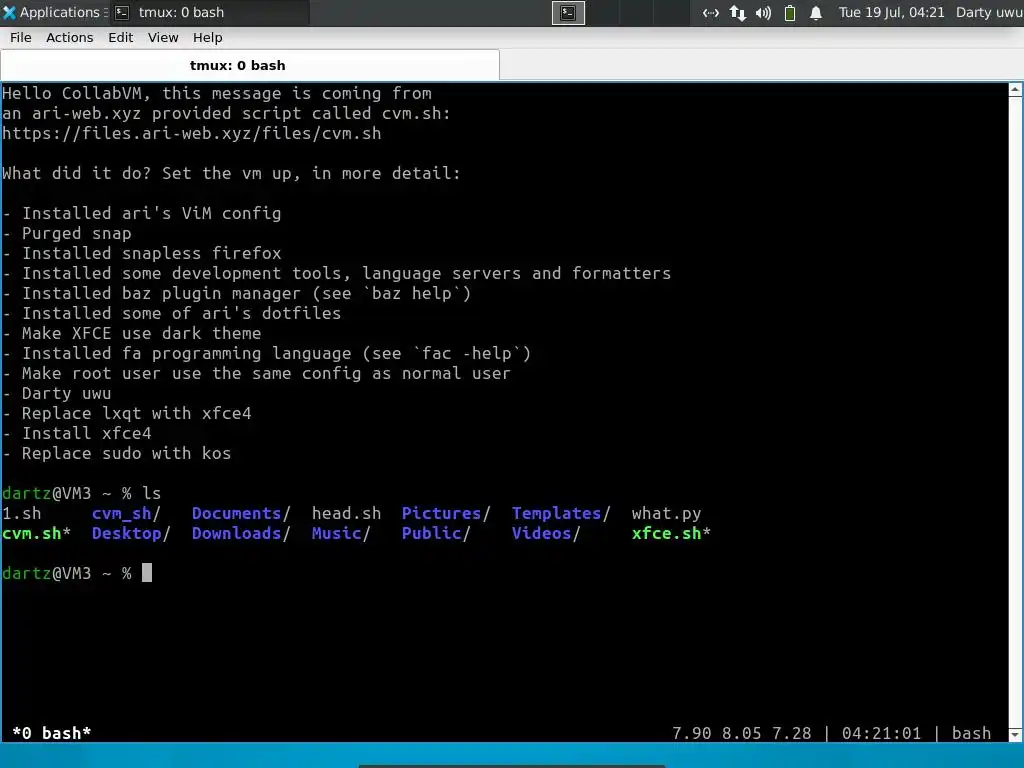Viewport: 1024px width, 768px height.
Task: Select the tmux terminal taskbar button
Action: pos(209,12)
